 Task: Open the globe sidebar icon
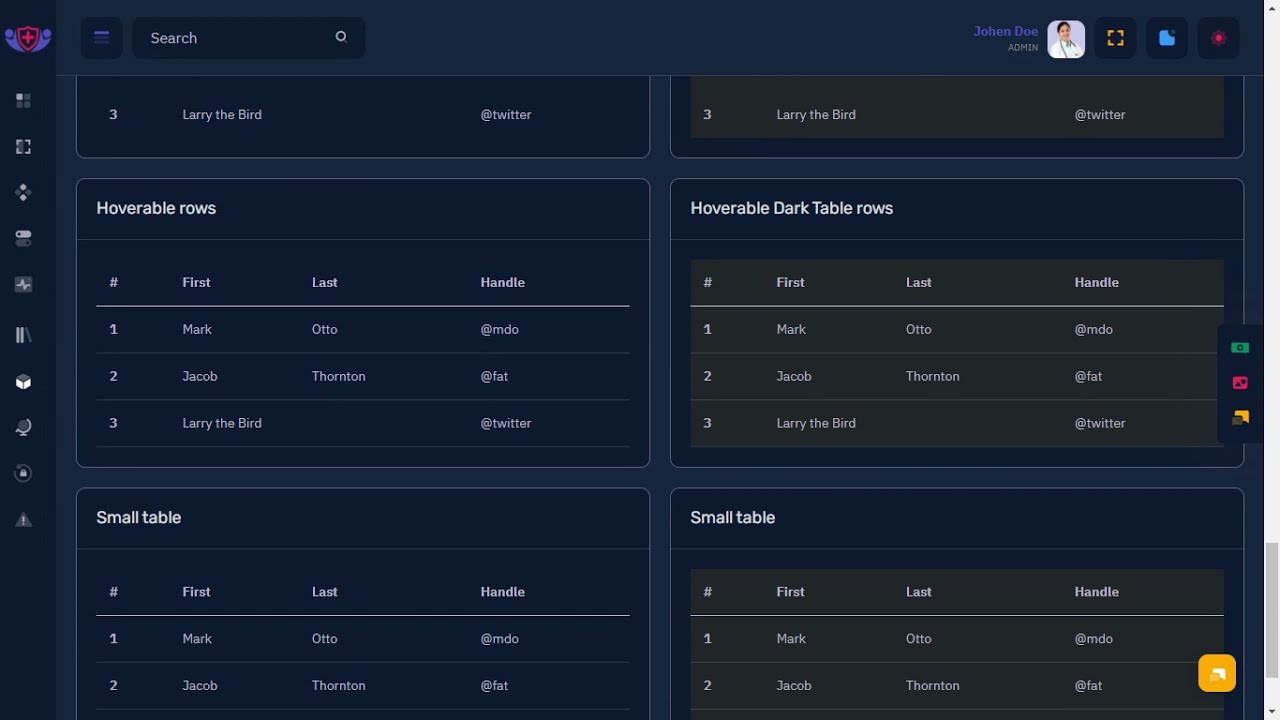[24, 427]
